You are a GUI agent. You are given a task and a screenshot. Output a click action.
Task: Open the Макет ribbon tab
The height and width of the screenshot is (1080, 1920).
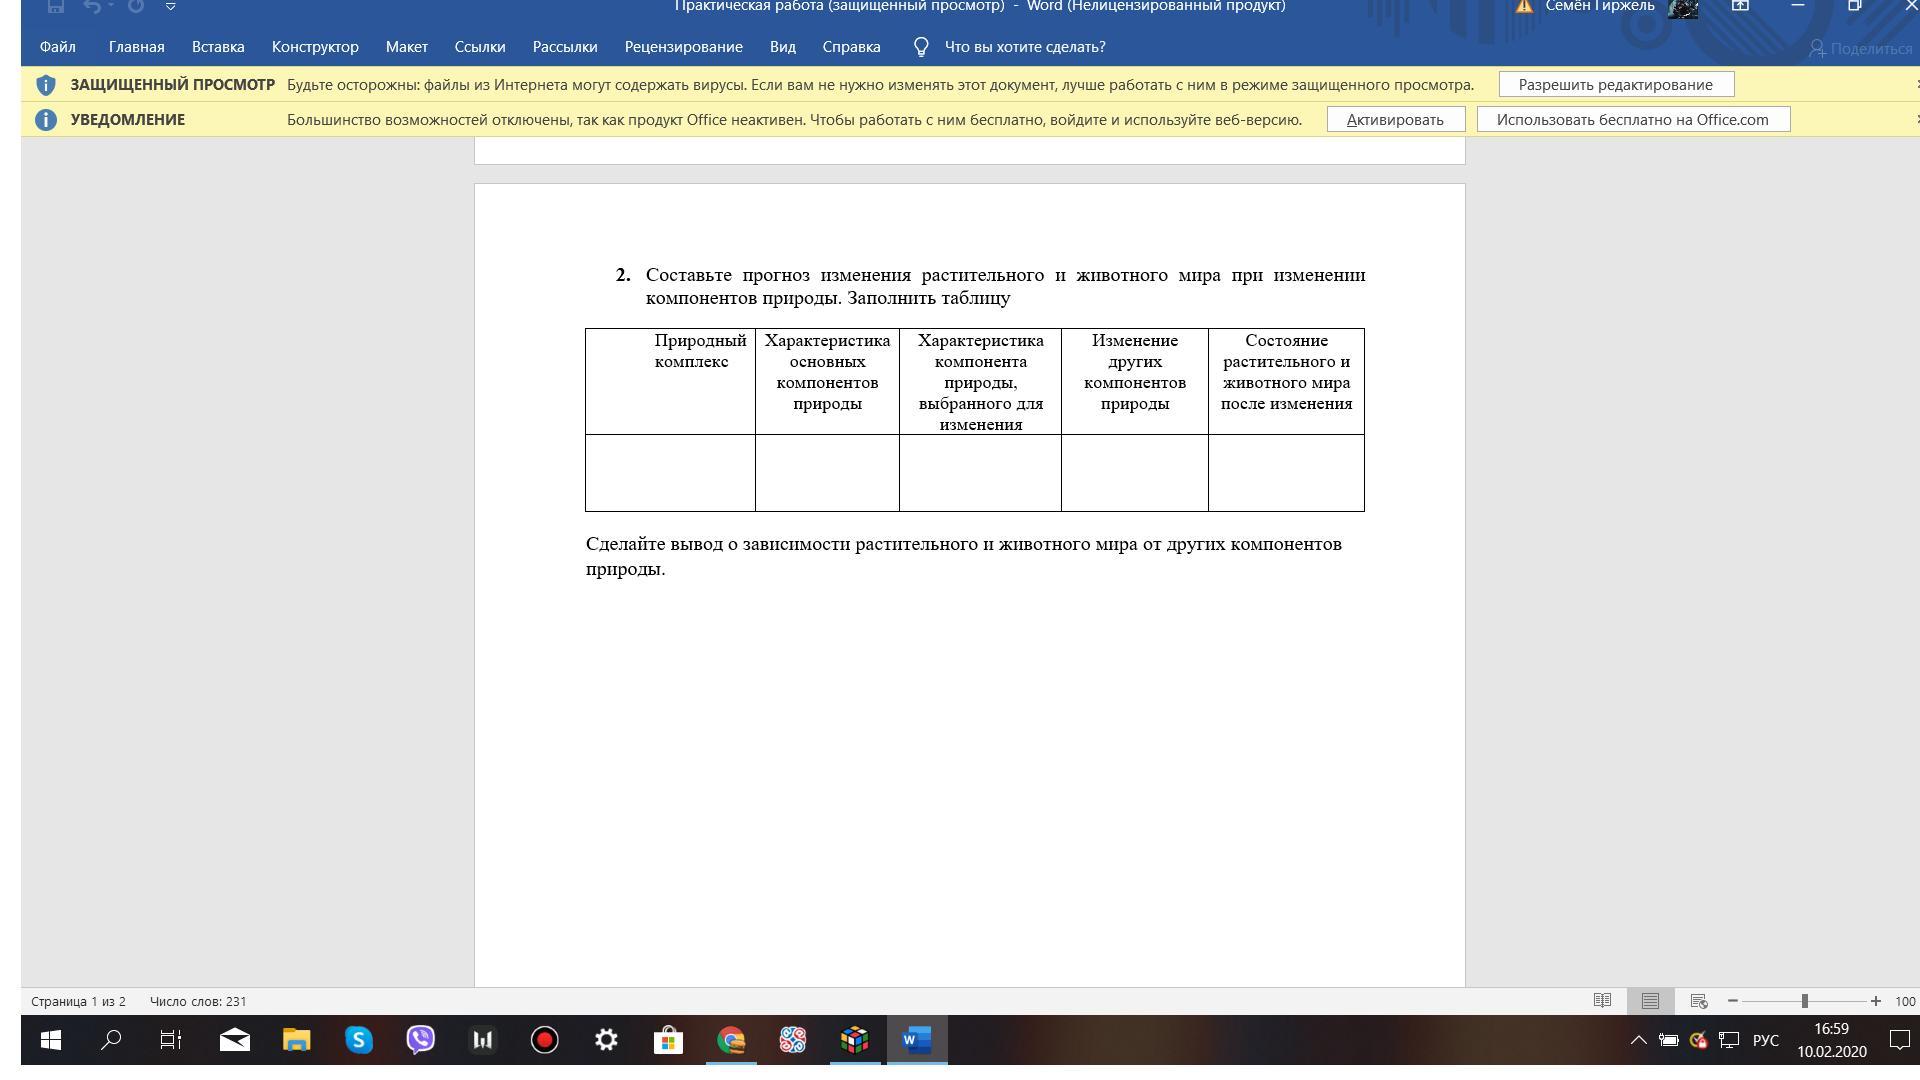(407, 47)
